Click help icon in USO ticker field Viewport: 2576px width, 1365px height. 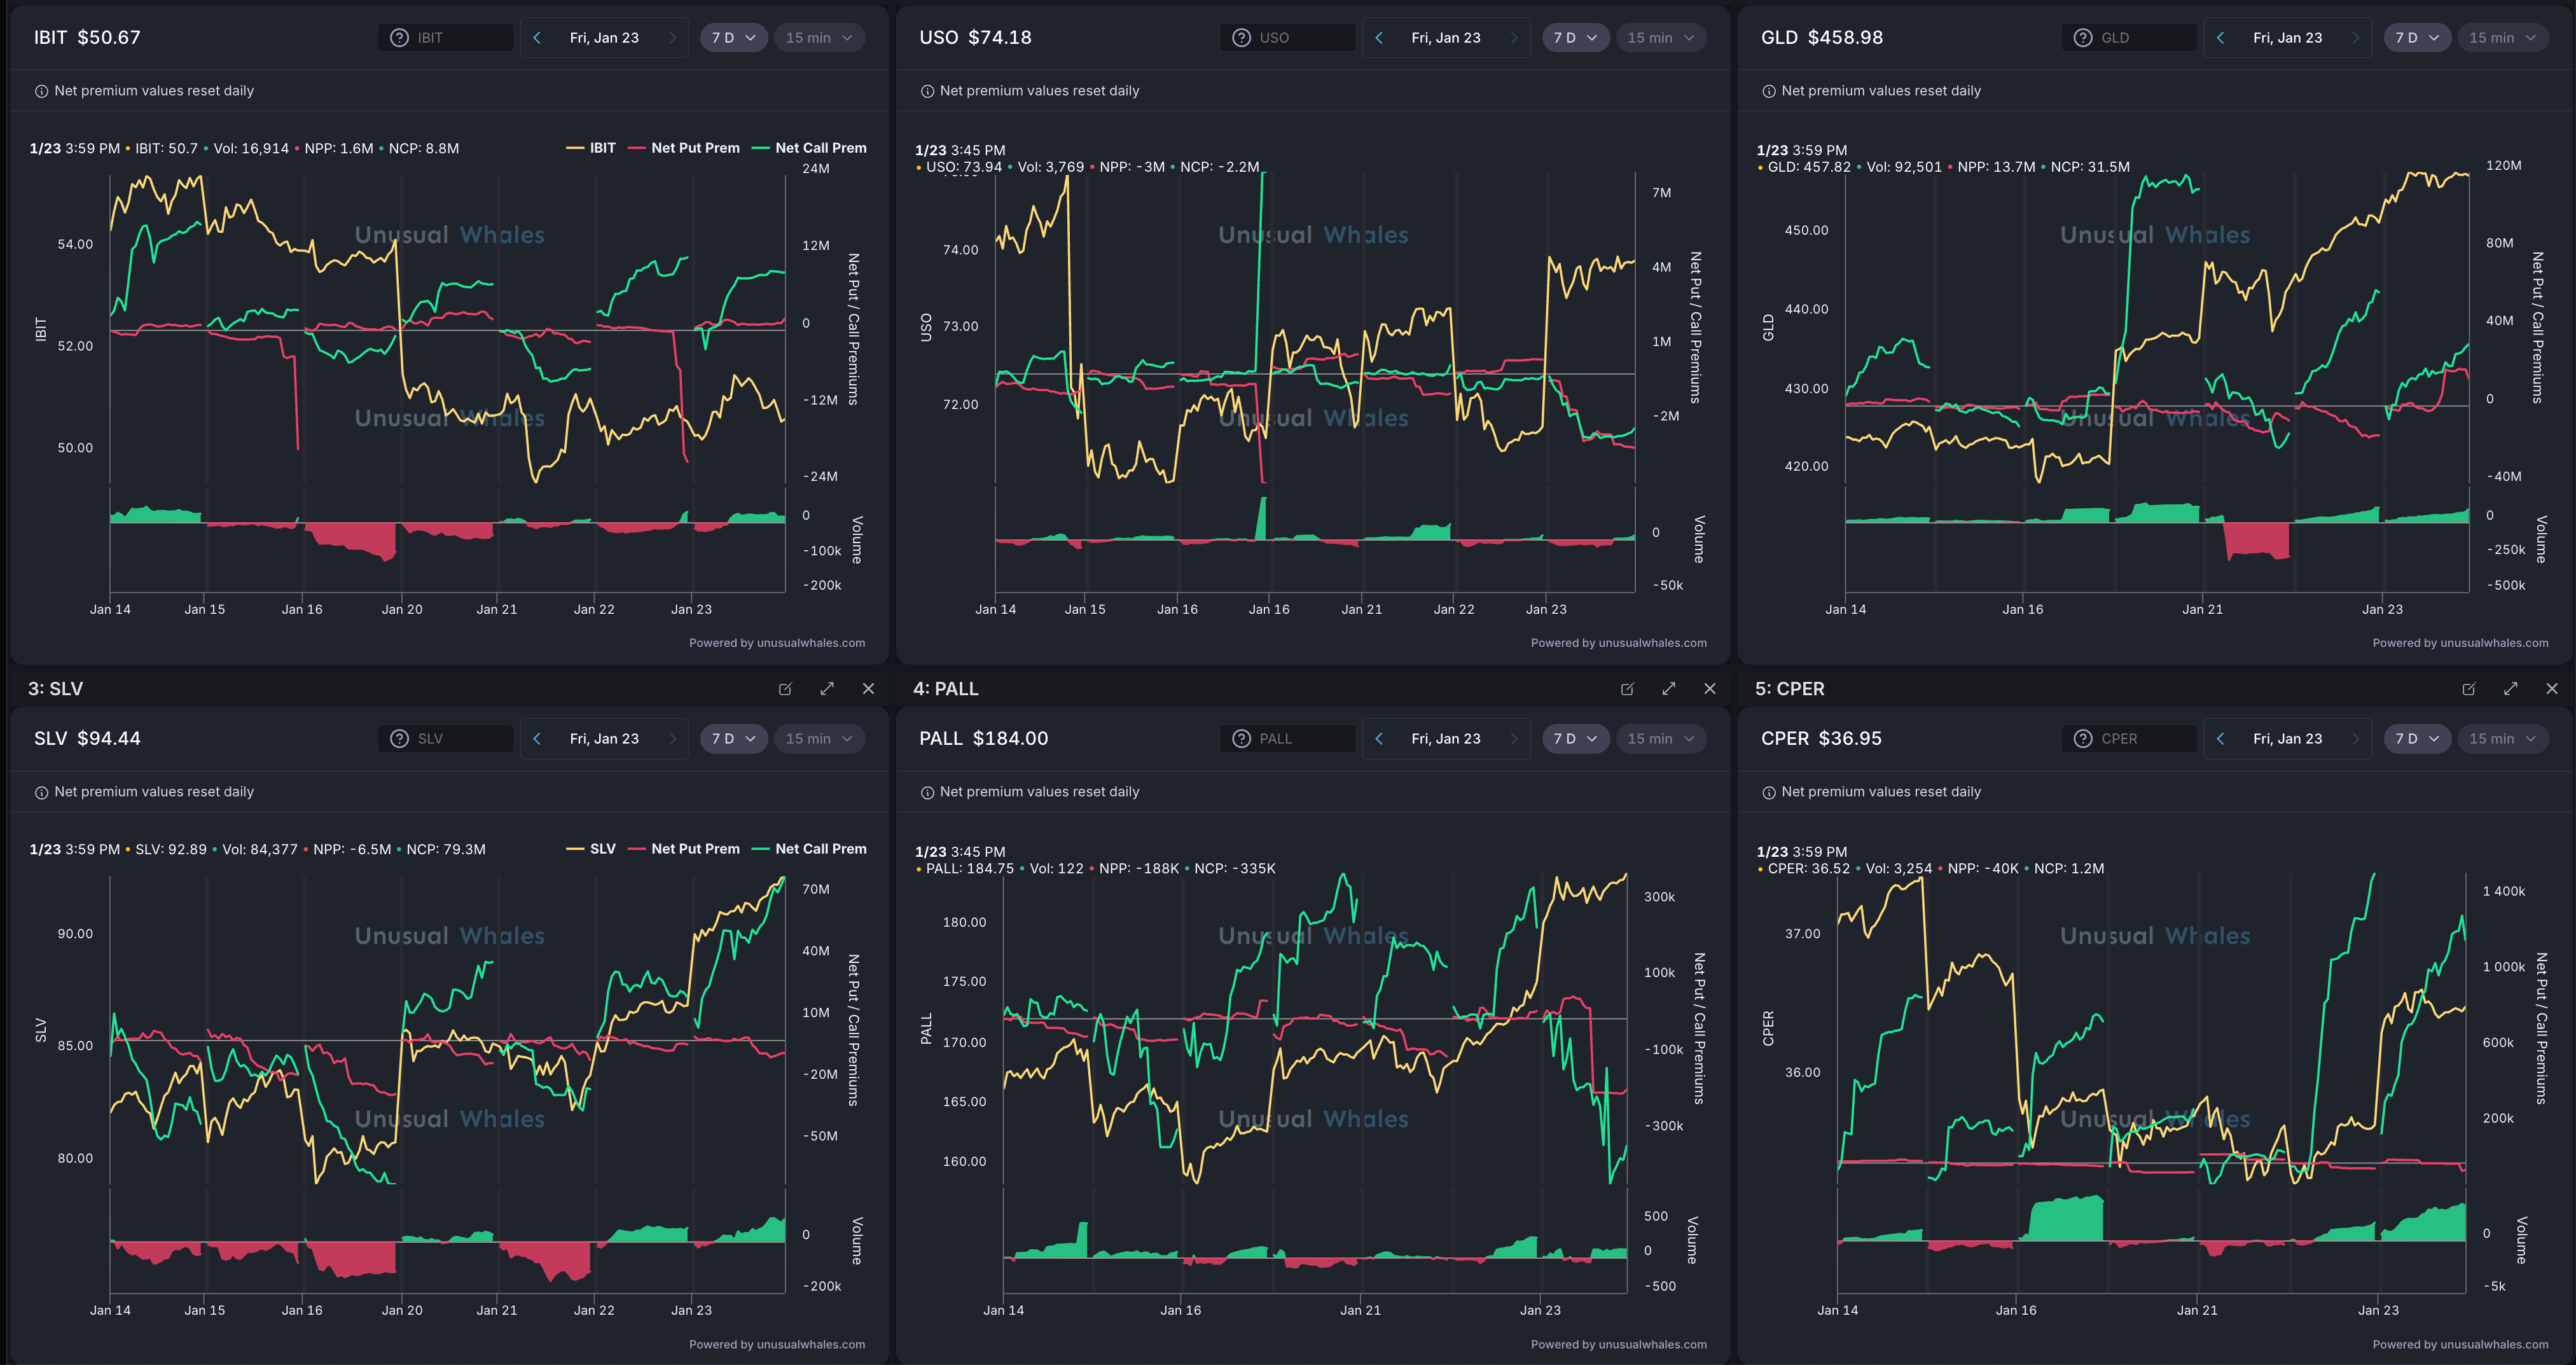click(x=1241, y=38)
